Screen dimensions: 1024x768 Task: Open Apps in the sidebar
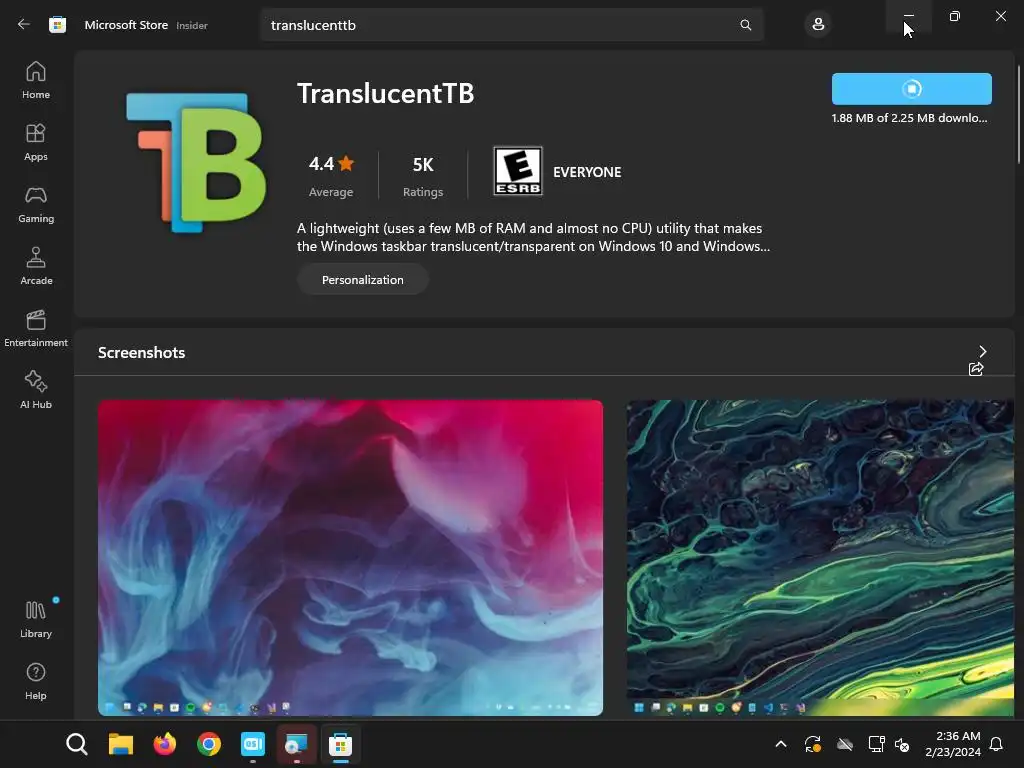coord(36,142)
